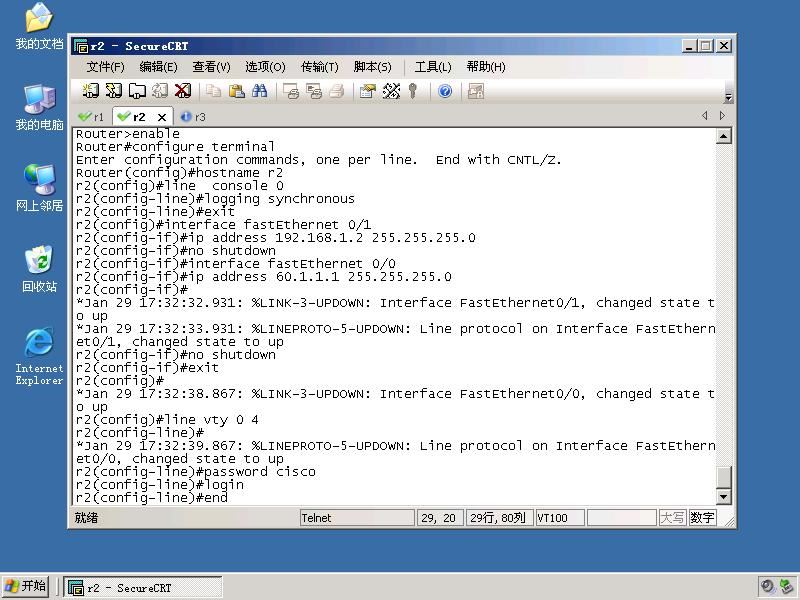Click the Find binoculars icon

(259, 91)
